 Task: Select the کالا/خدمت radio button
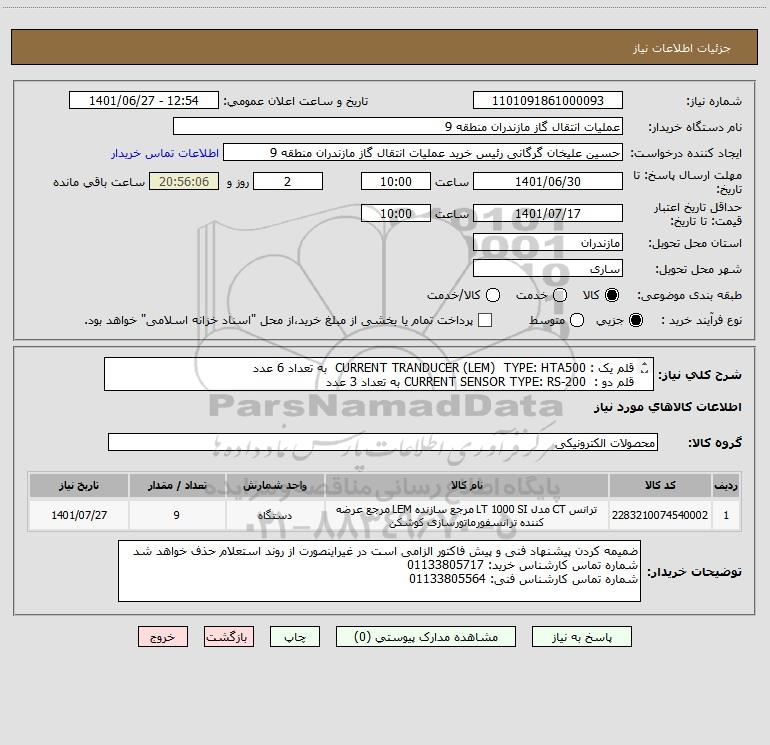tap(493, 295)
